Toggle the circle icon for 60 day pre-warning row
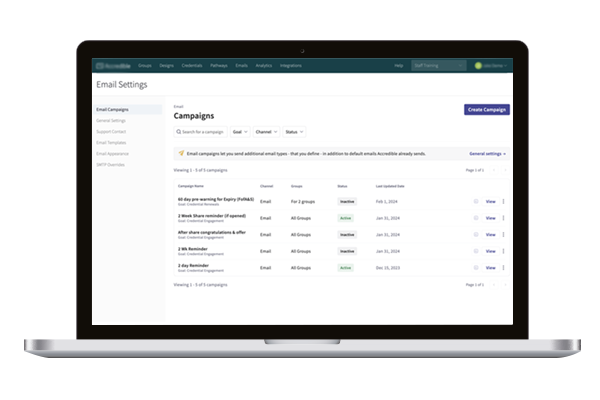Viewport: 600px width, 400px height. [x=476, y=201]
